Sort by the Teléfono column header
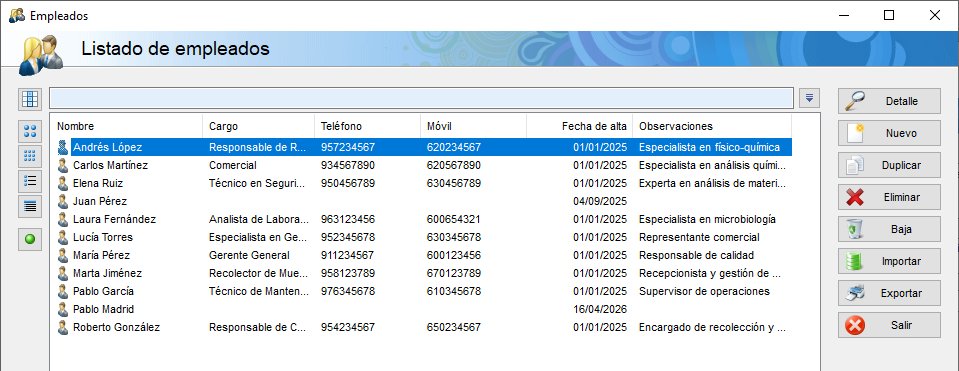Screen dimensions: 959x371 tap(367, 127)
